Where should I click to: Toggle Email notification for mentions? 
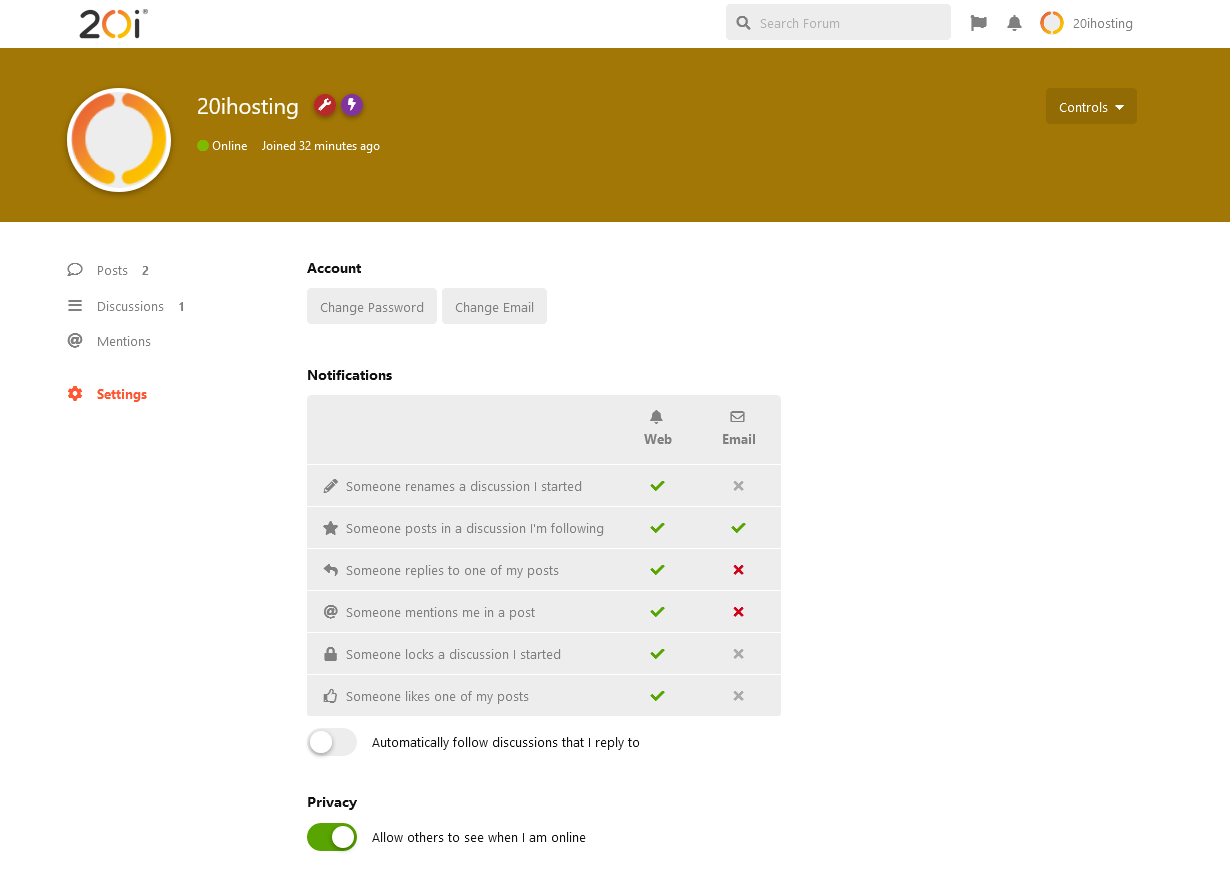click(738, 612)
